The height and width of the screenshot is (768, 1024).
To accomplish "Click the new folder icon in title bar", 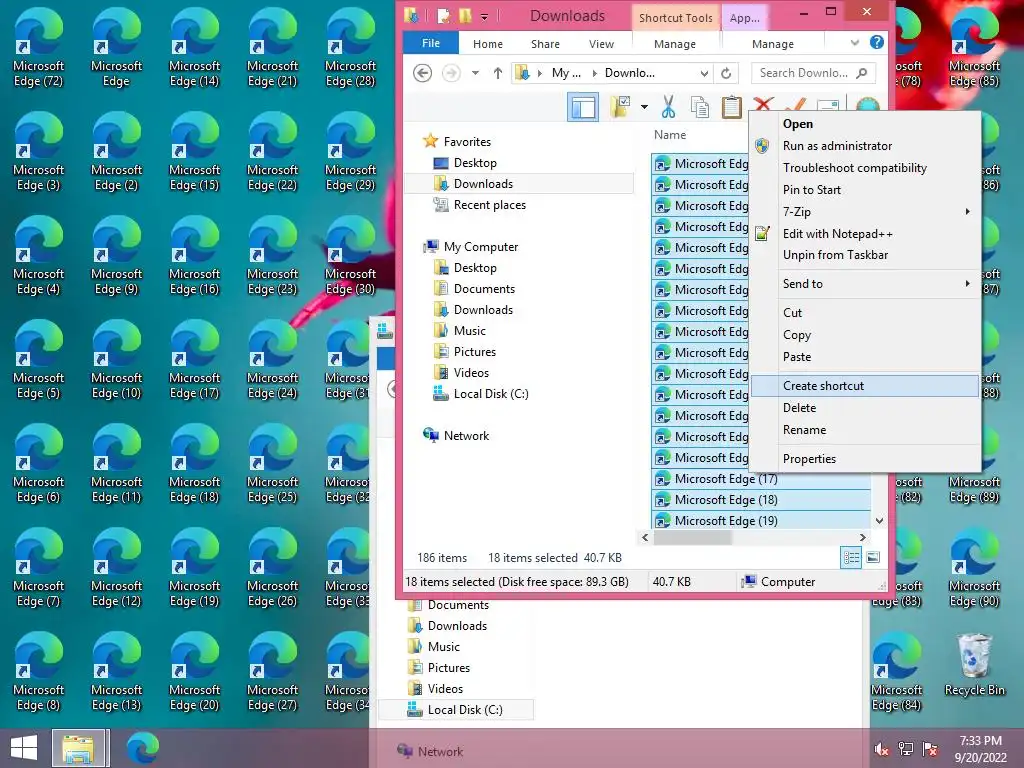I will pos(465,16).
